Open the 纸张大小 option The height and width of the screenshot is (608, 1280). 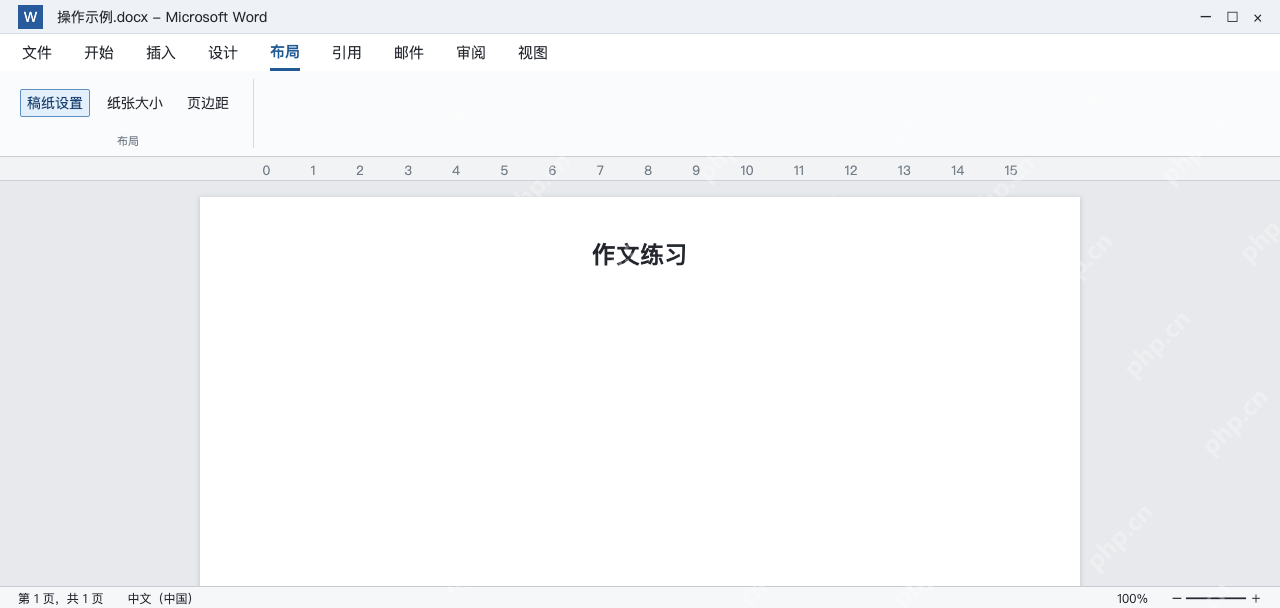(x=135, y=103)
